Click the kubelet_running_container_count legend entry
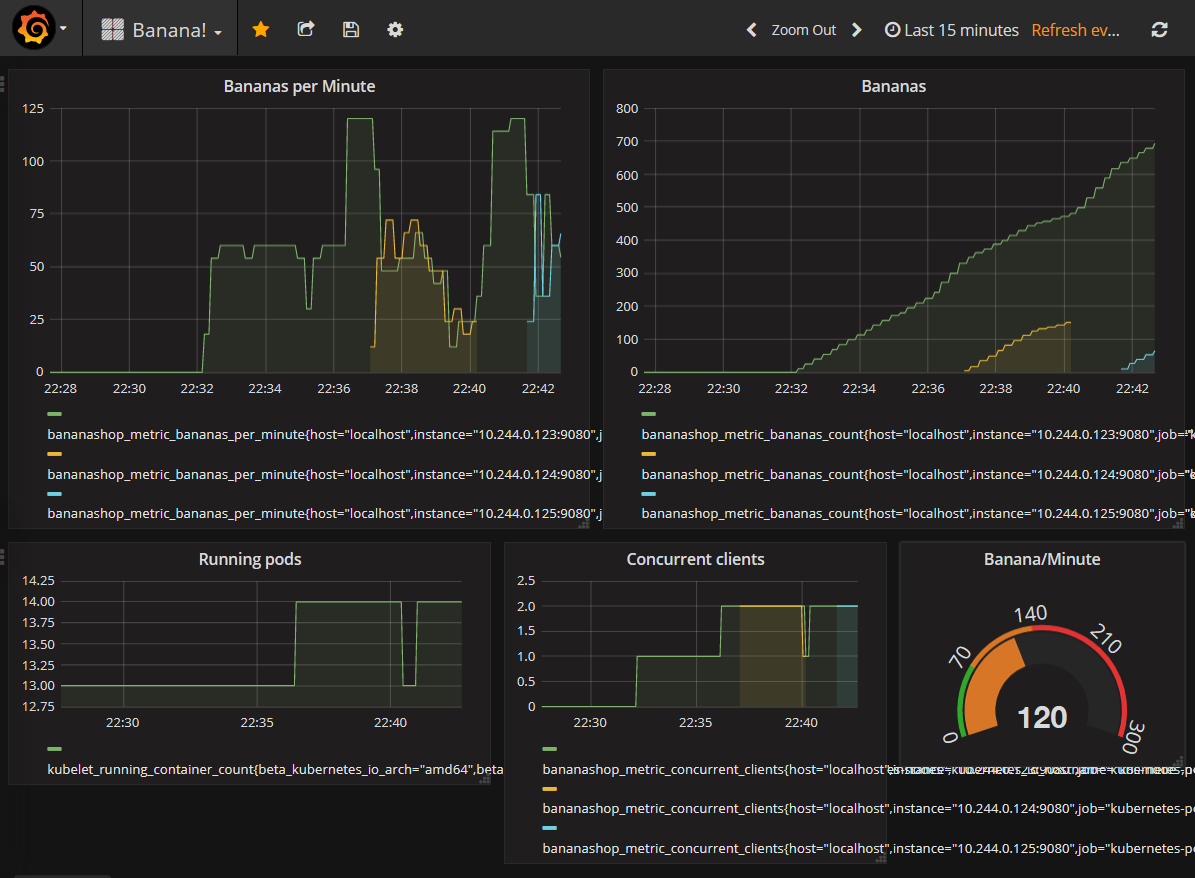Image resolution: width=1195 pixels, height=878 pixels. click(275, 769)
